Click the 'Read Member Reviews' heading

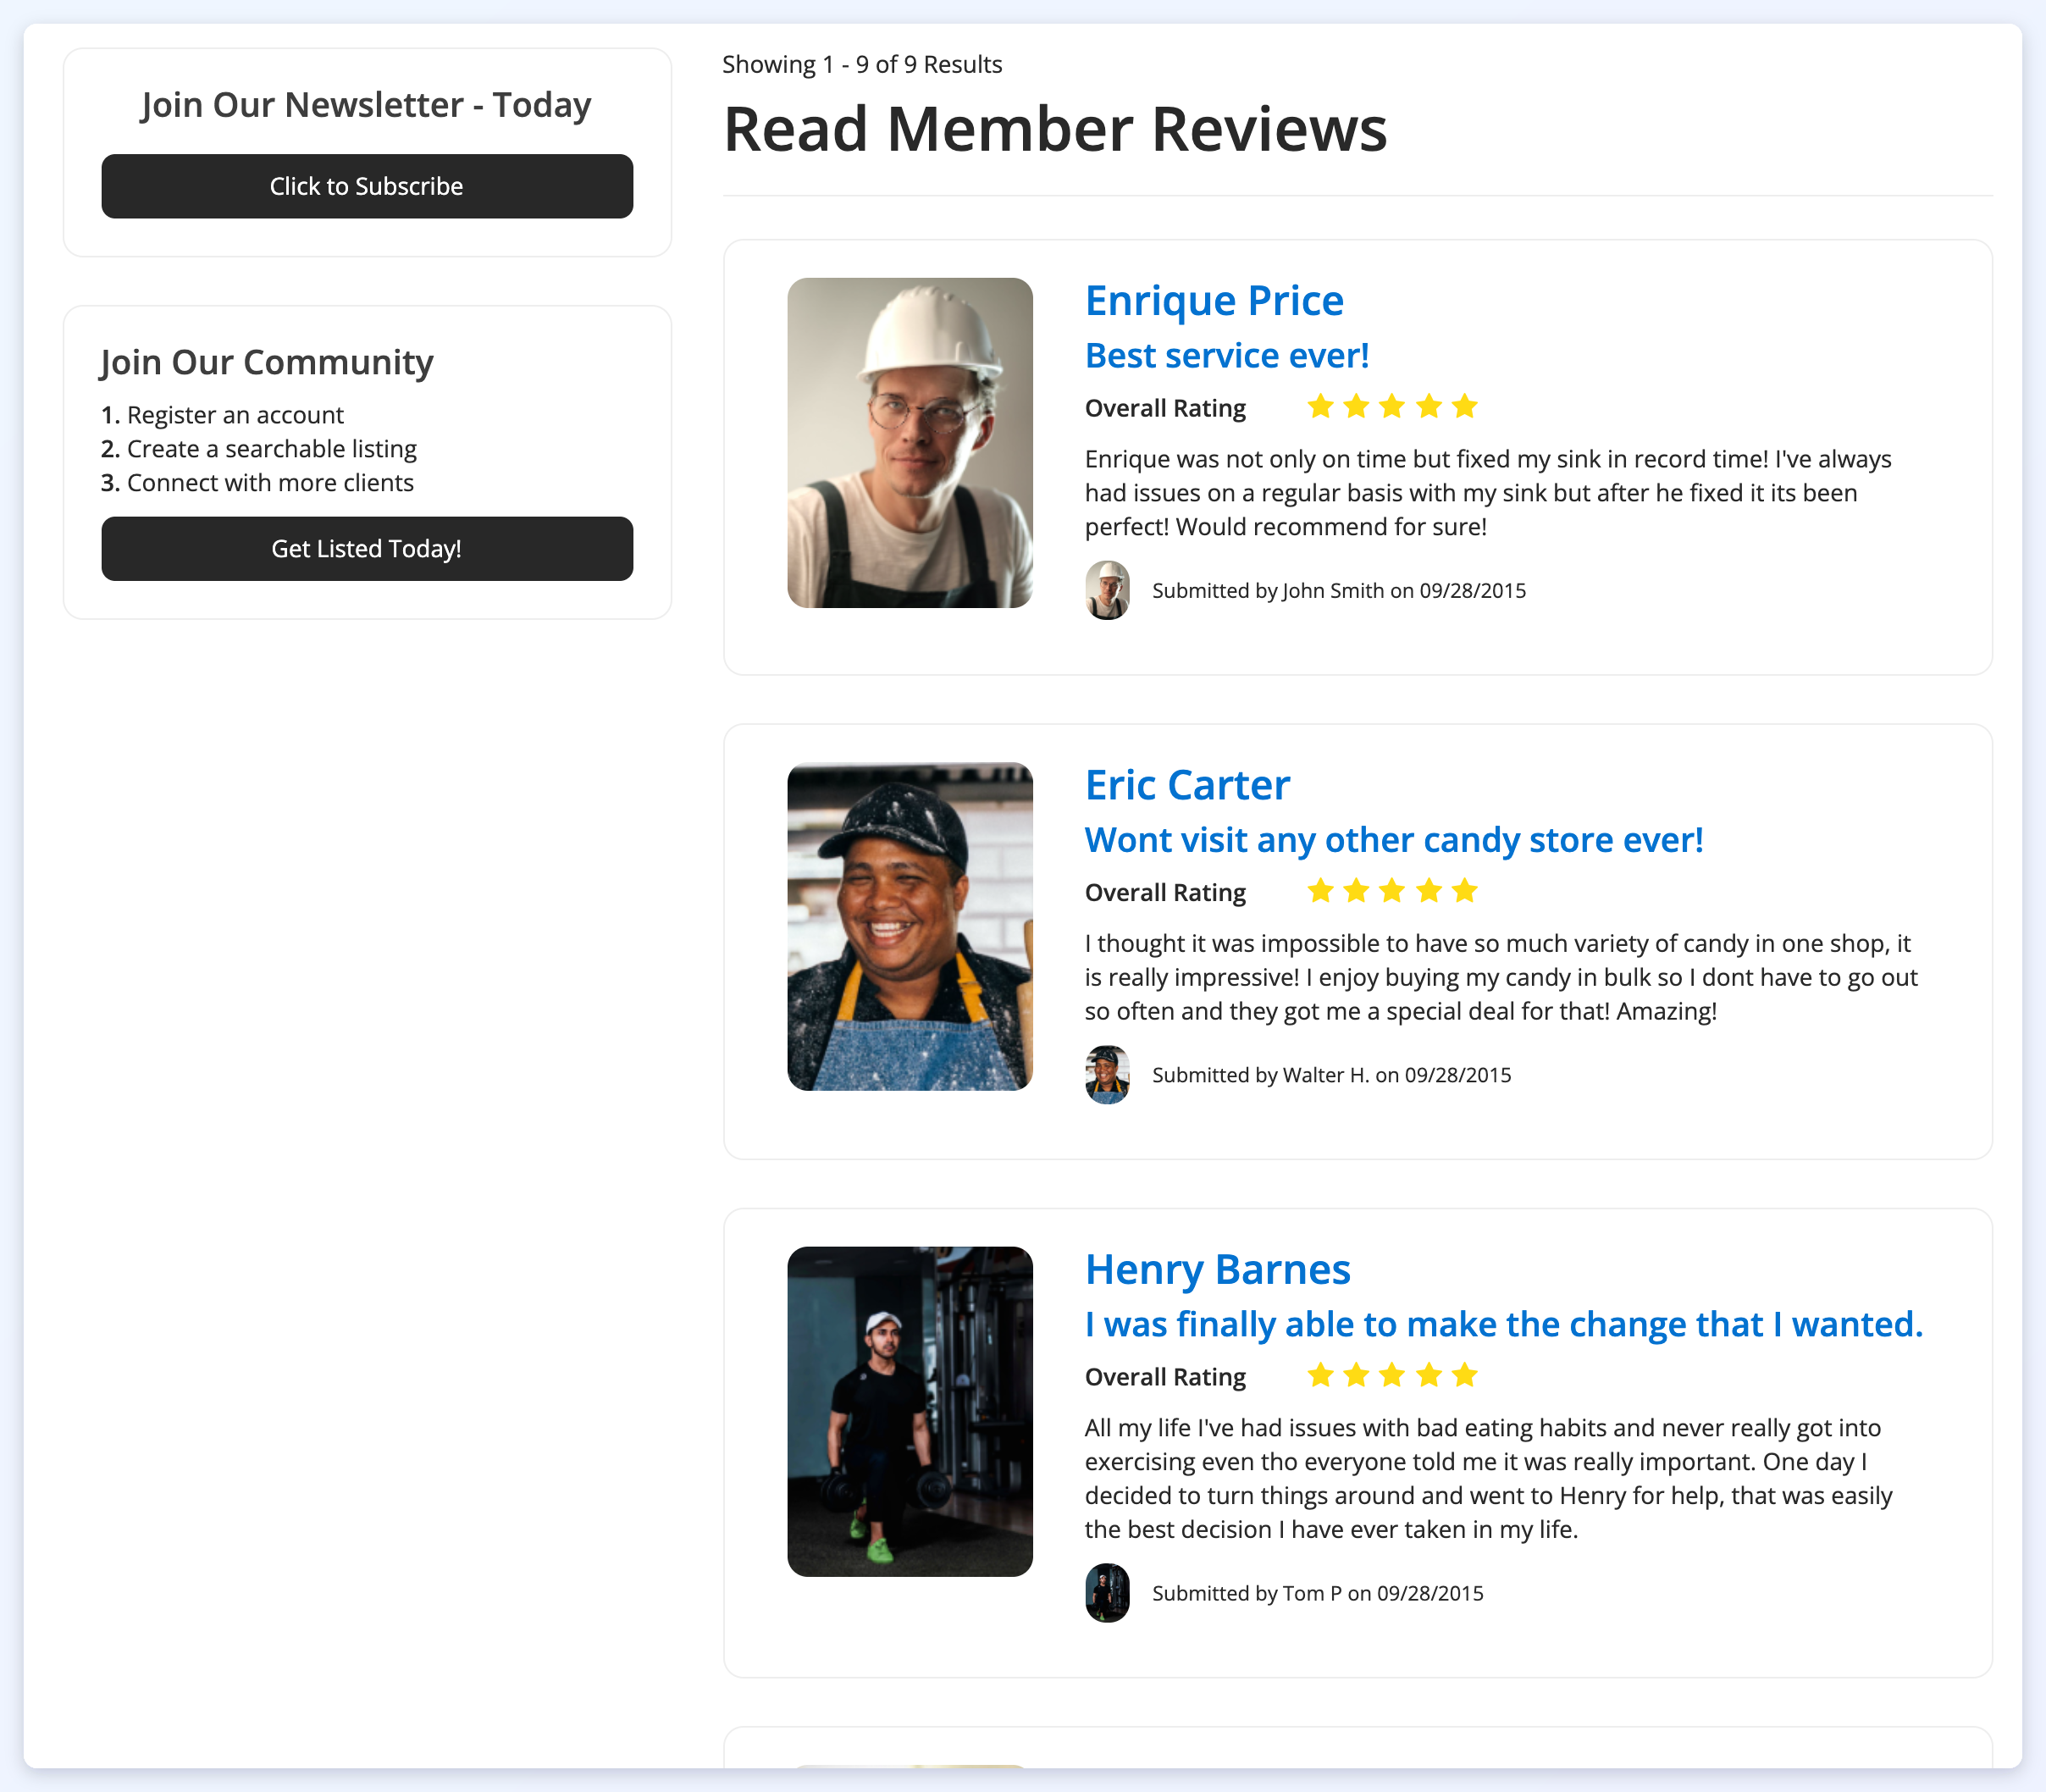coord(1055,129)
